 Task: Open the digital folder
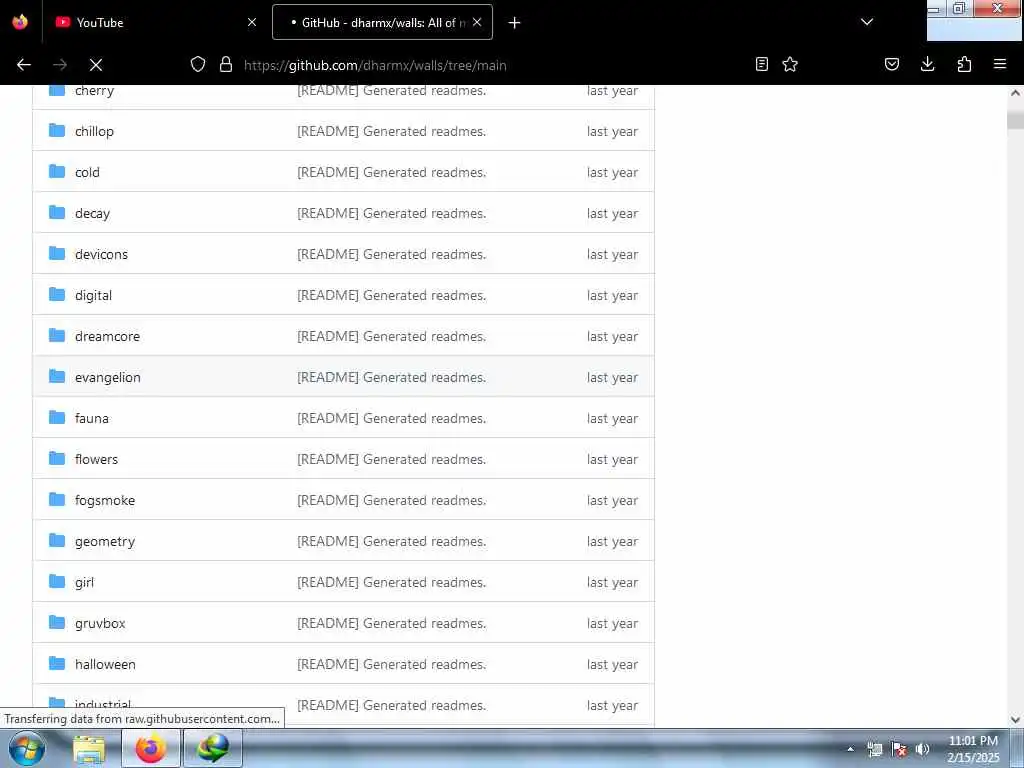93,295
